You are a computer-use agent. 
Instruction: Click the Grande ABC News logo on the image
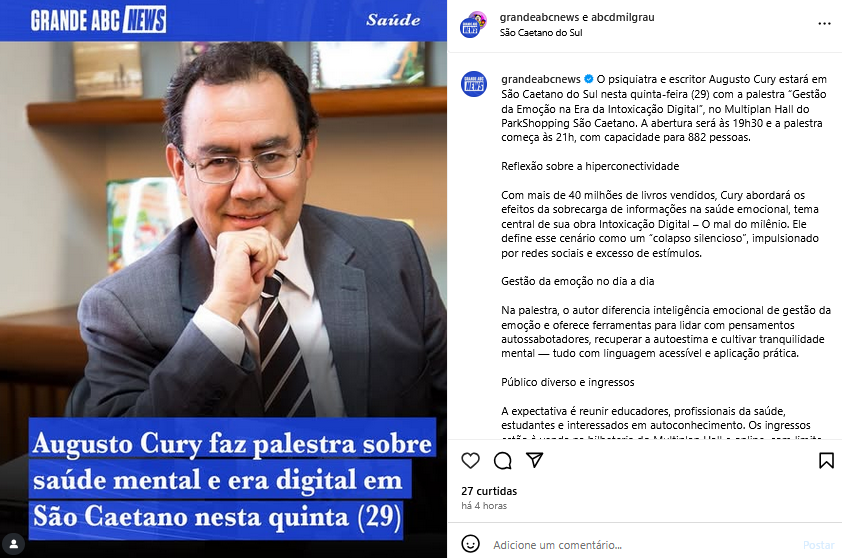point(98,20)
